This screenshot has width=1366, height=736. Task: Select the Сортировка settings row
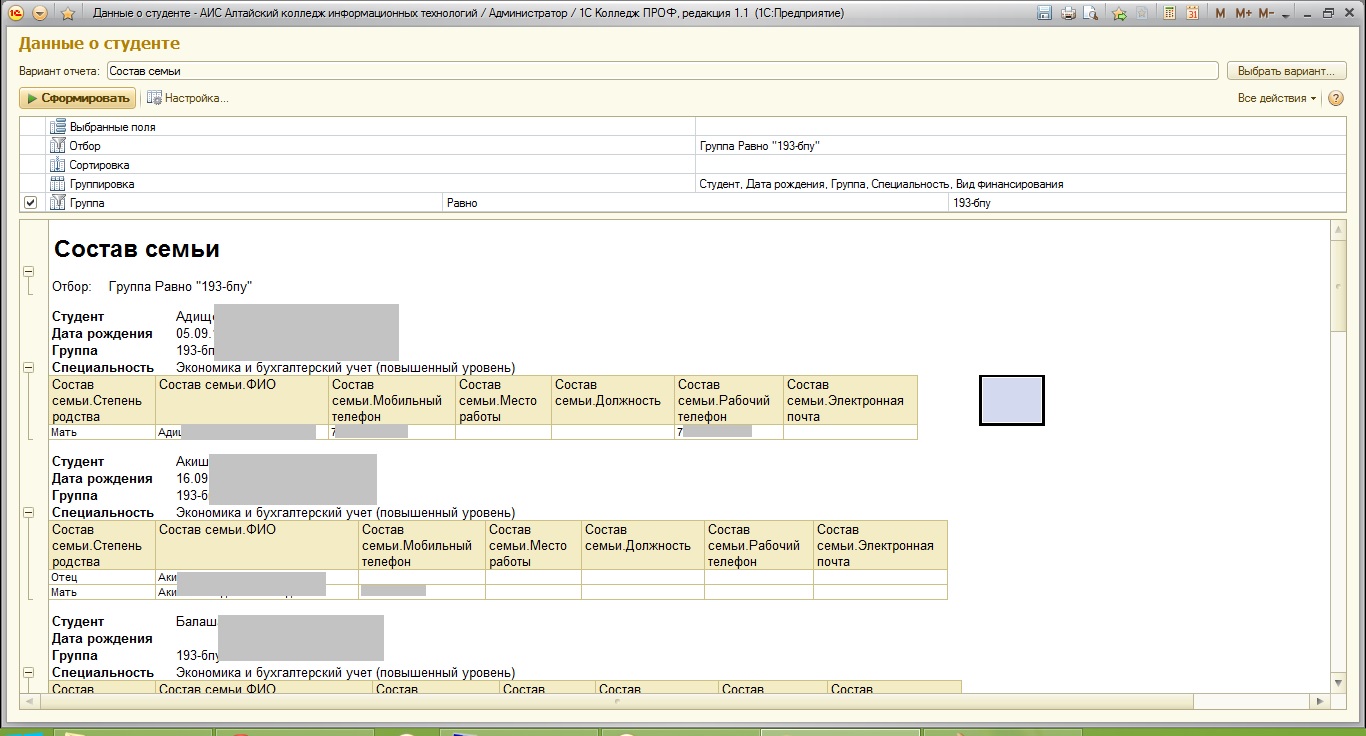[683, 165]
